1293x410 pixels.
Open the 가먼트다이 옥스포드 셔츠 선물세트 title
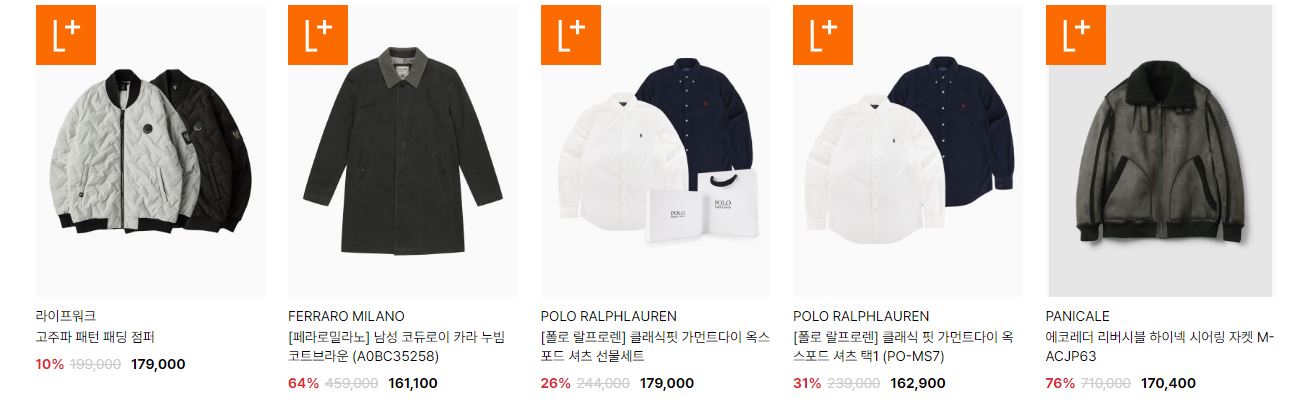click(x=655, y=346)
